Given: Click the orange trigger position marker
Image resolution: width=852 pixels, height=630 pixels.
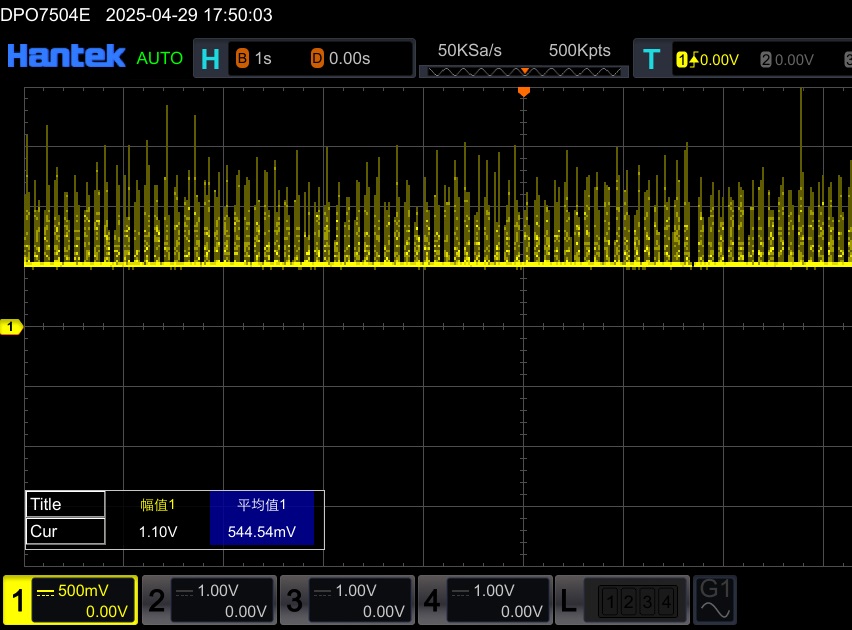Looking at the screenshot, I should [523, 92].
